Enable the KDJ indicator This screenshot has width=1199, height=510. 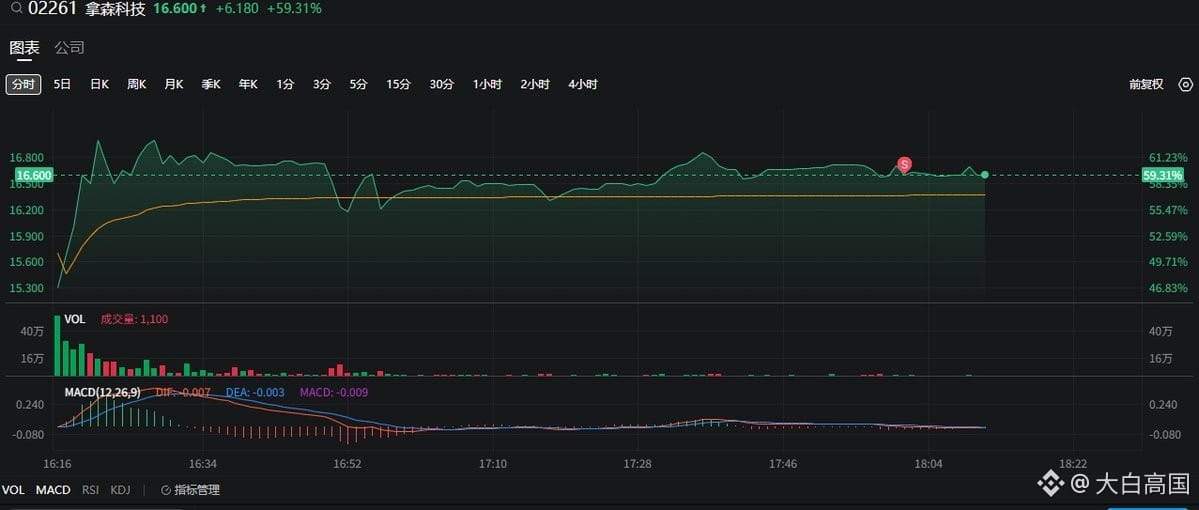[120, 490]
